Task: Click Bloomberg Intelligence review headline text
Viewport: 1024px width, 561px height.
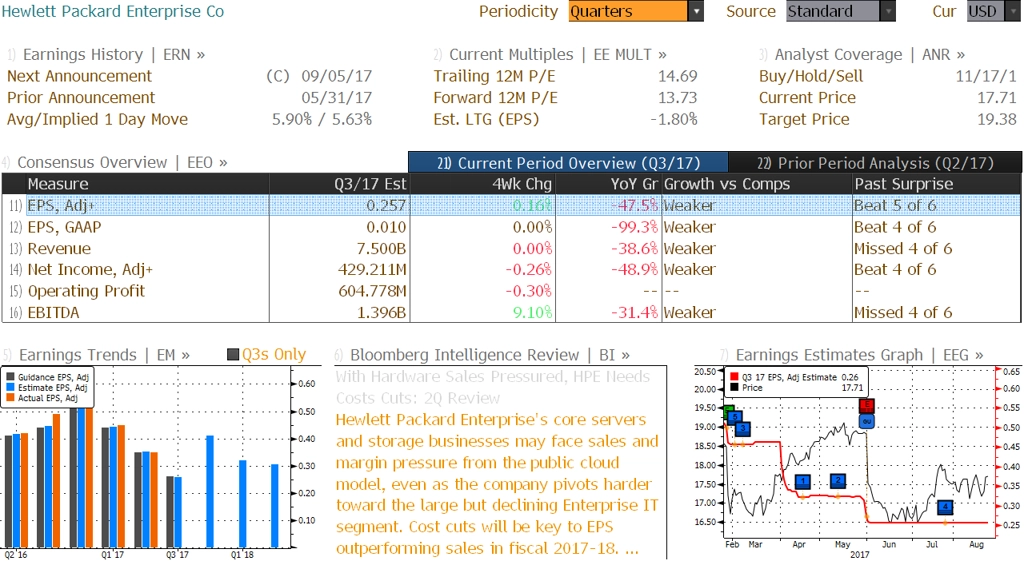Action: 492,387
